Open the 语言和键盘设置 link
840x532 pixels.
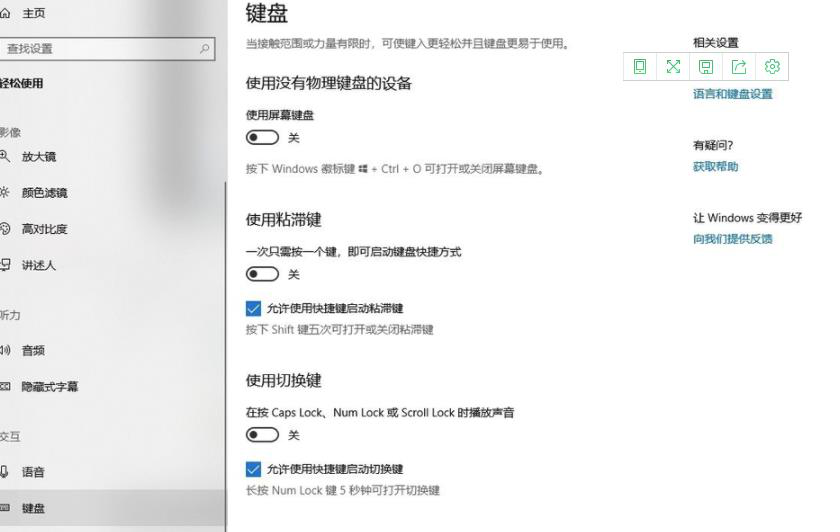732,94
